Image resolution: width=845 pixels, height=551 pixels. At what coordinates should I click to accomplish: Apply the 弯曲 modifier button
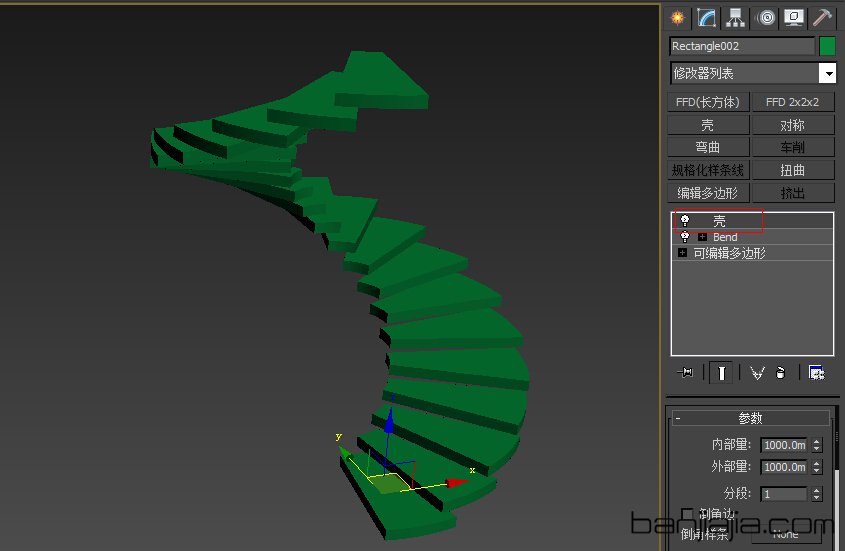[708, 147]
